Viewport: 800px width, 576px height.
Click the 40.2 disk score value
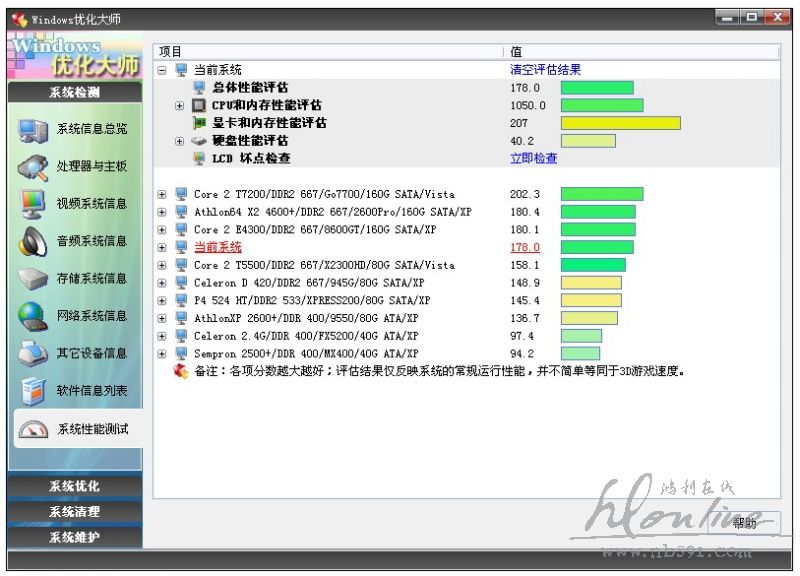coord(522,141)
